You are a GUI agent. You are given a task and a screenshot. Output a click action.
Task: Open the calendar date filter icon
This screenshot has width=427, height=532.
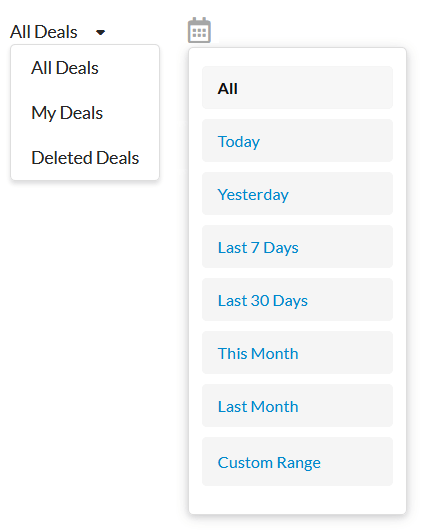[x=199, y=30]
